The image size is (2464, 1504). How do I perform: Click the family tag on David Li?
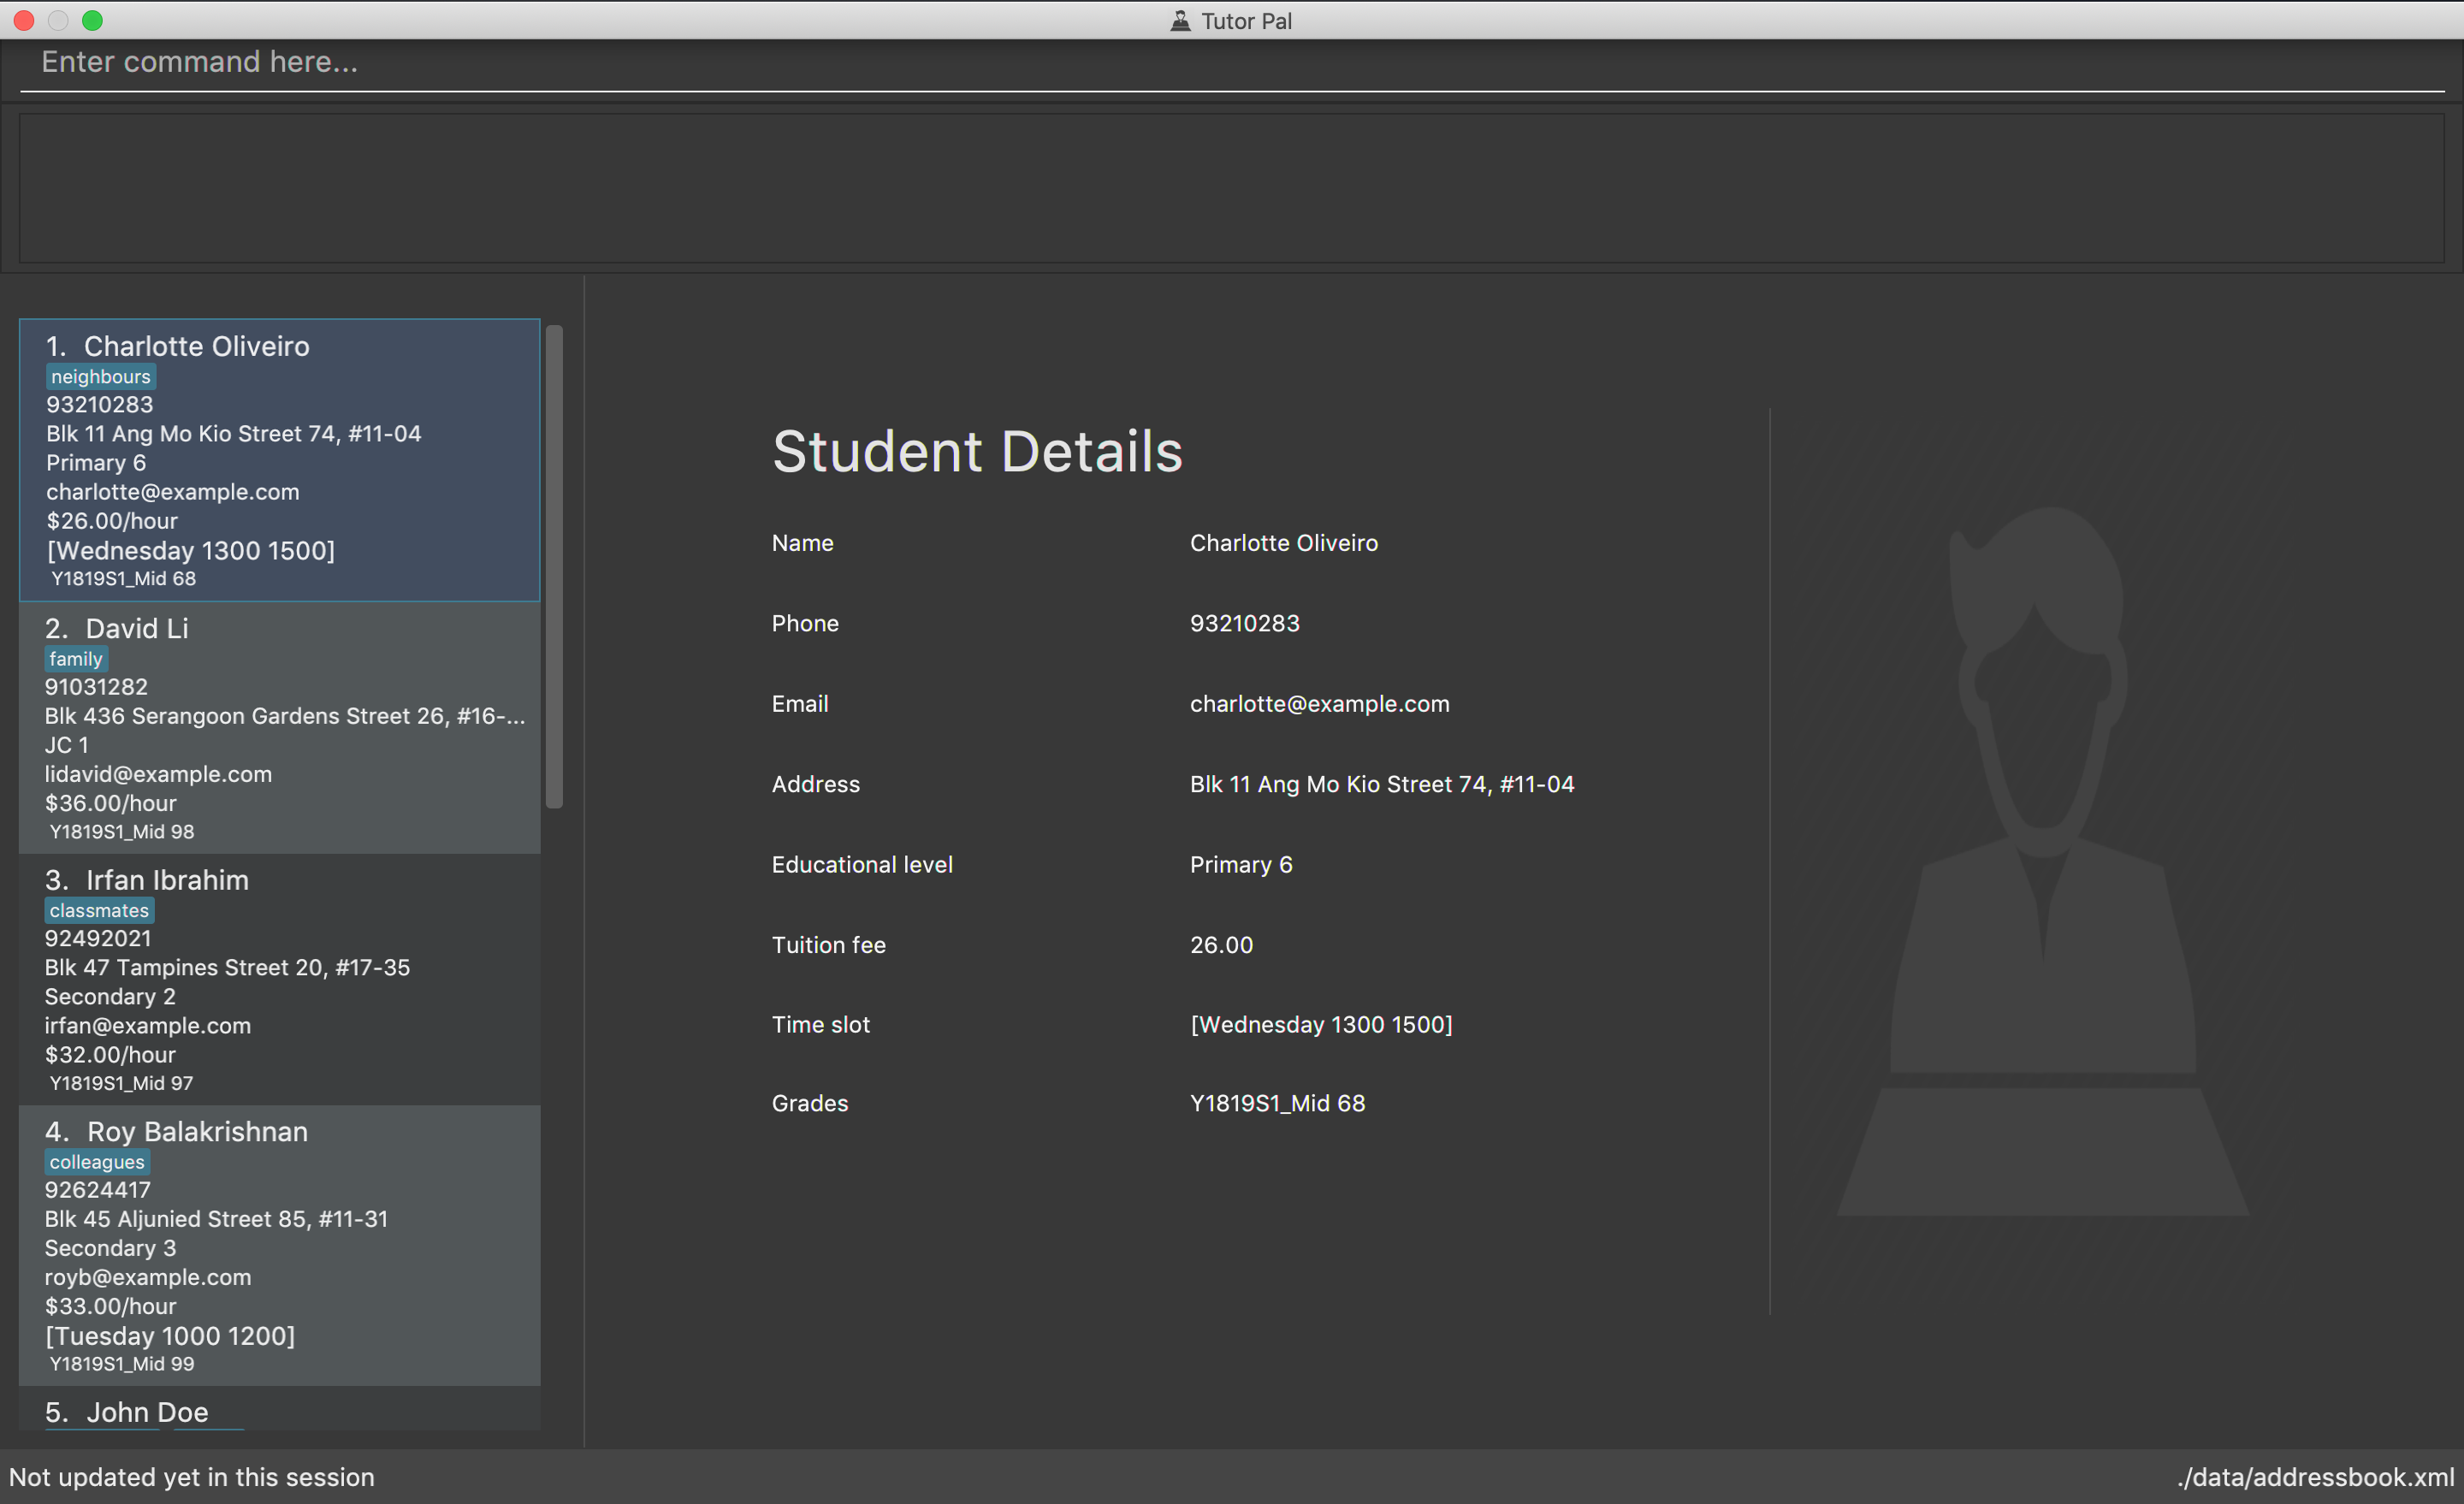[76, 659]
